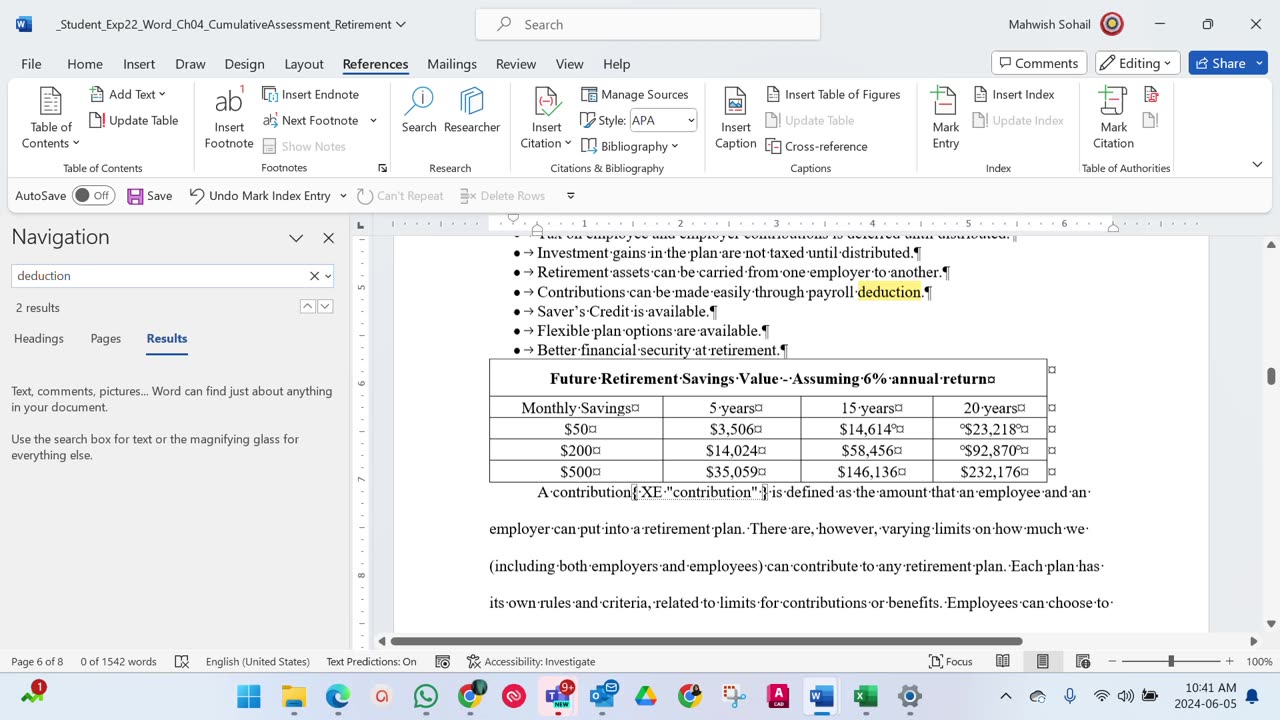Click the Comments button
1280x720 pixels.
pos(1037,63)
